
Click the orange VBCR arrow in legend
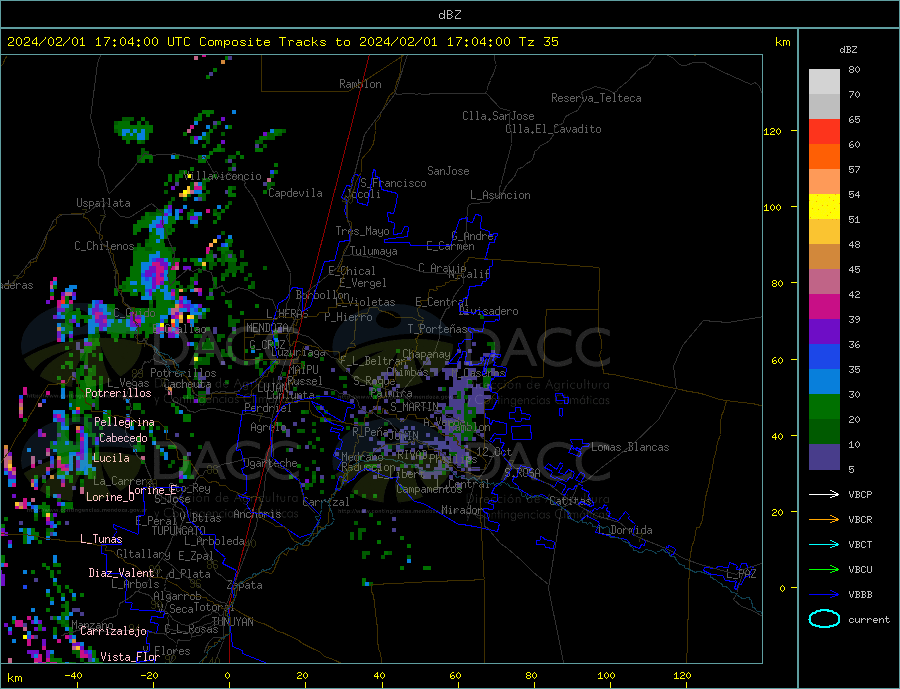tap(824, 520)
